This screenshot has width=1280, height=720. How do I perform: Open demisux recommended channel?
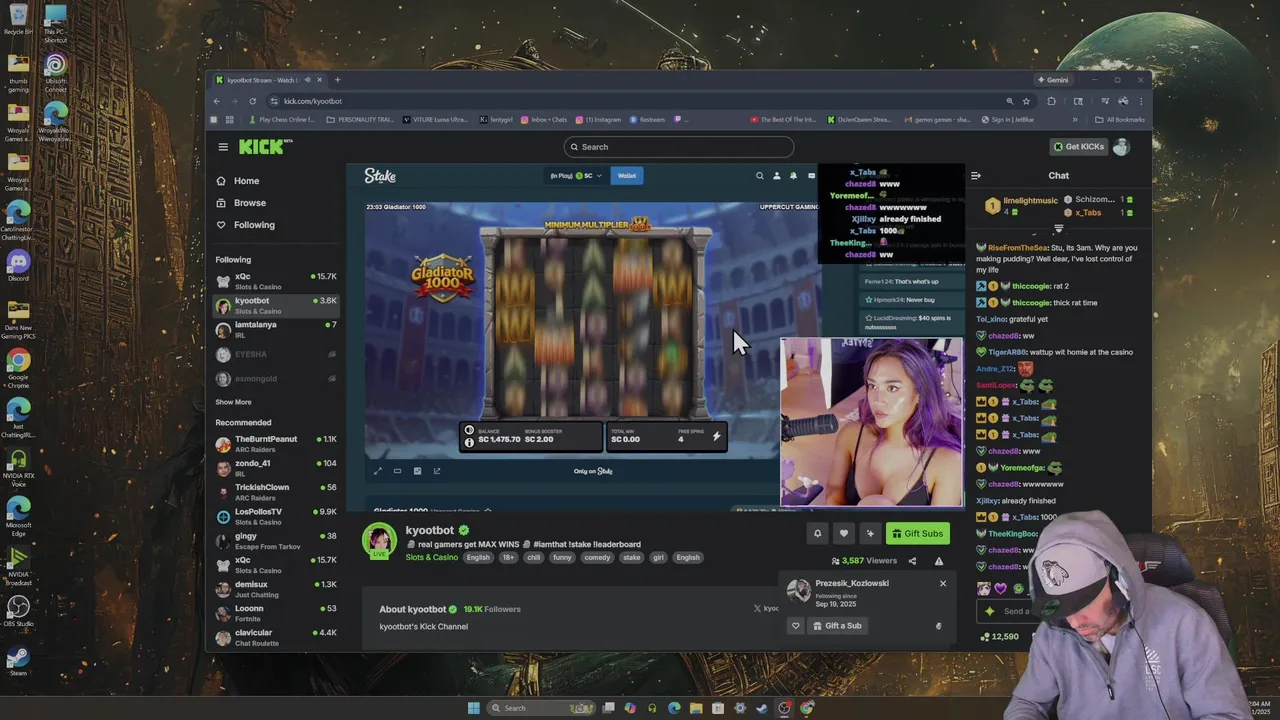pyautogui.click(x=276, y=589)
